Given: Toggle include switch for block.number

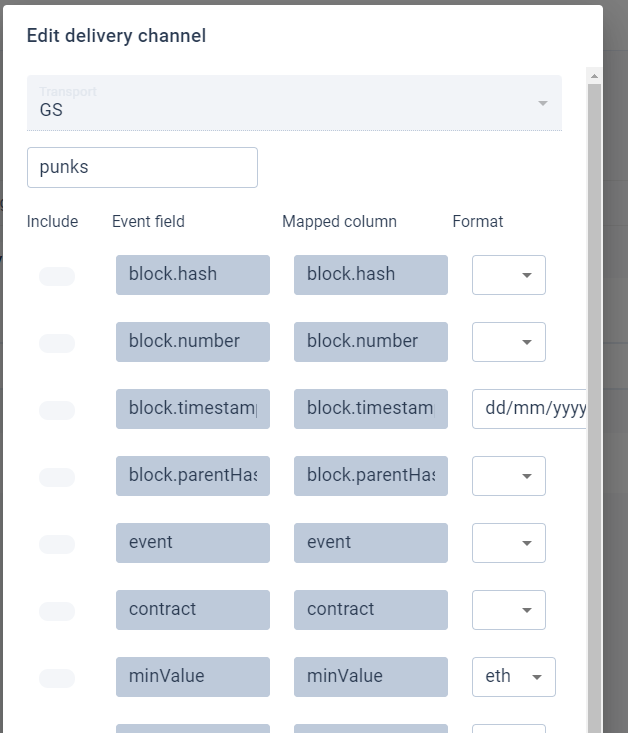Looking at the screenshot, I should pos(57,343).
